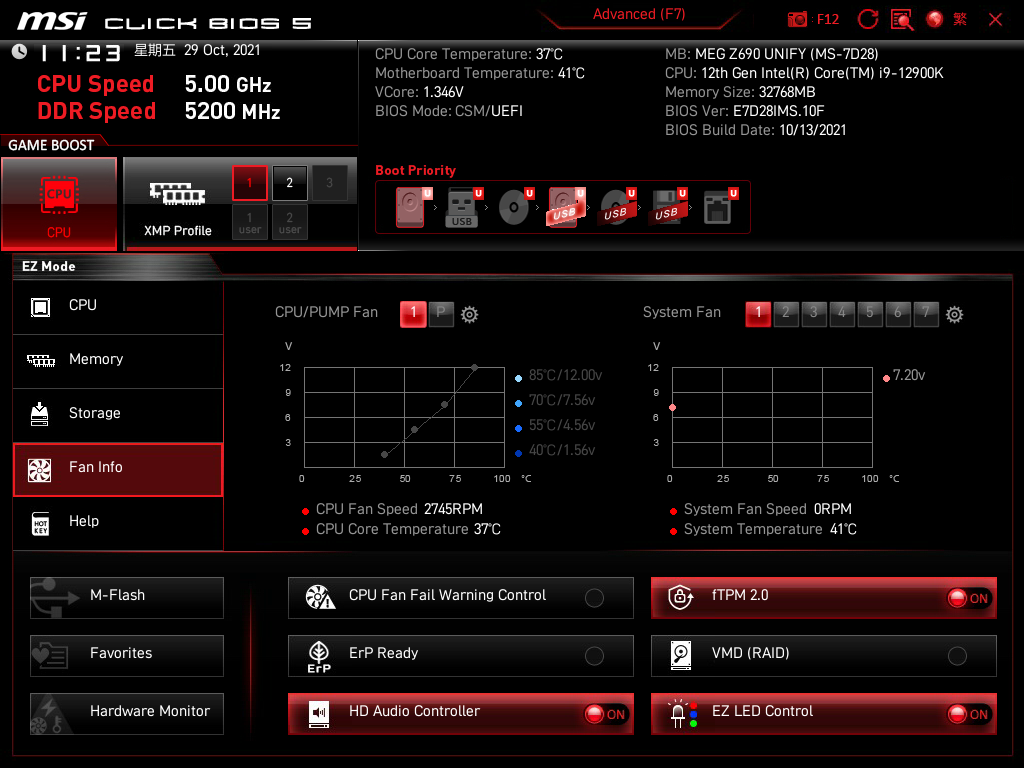The height and width of the screenshot is (768, 1024).
Task: Open the Memory section
Action: pyautogui.click(x=118, y=360)
